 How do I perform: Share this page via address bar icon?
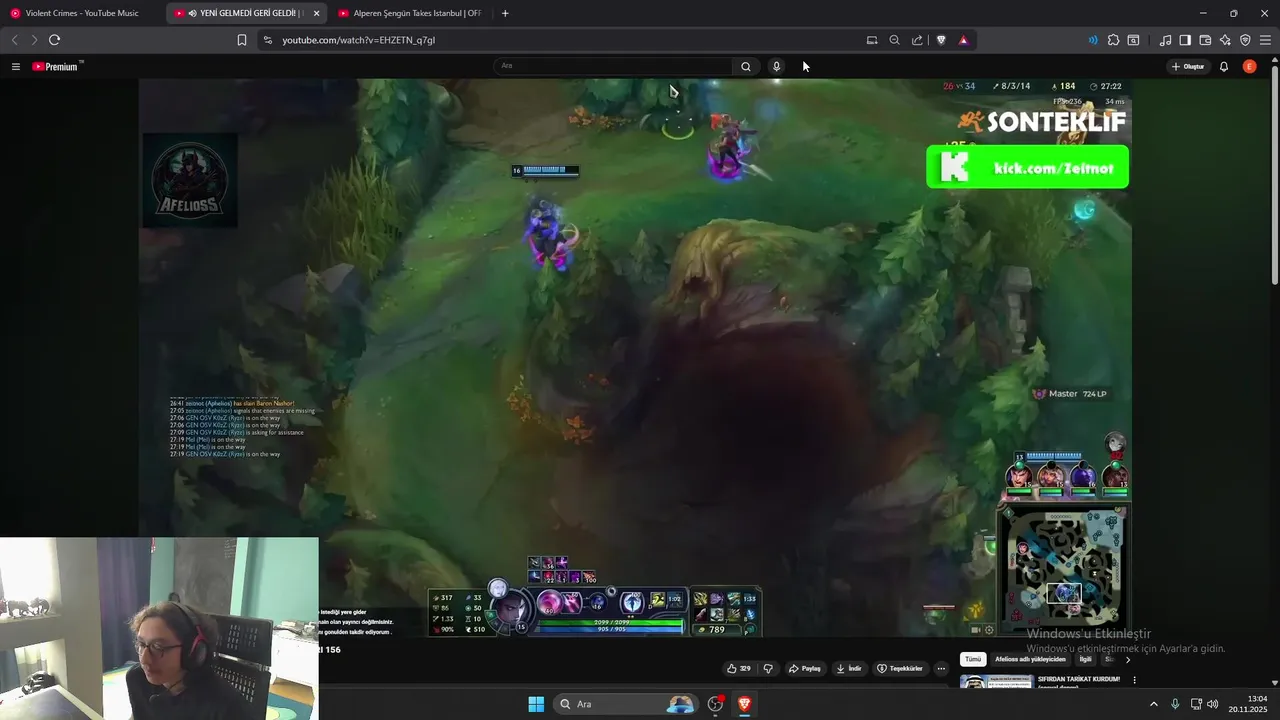[x=917, y=40]
